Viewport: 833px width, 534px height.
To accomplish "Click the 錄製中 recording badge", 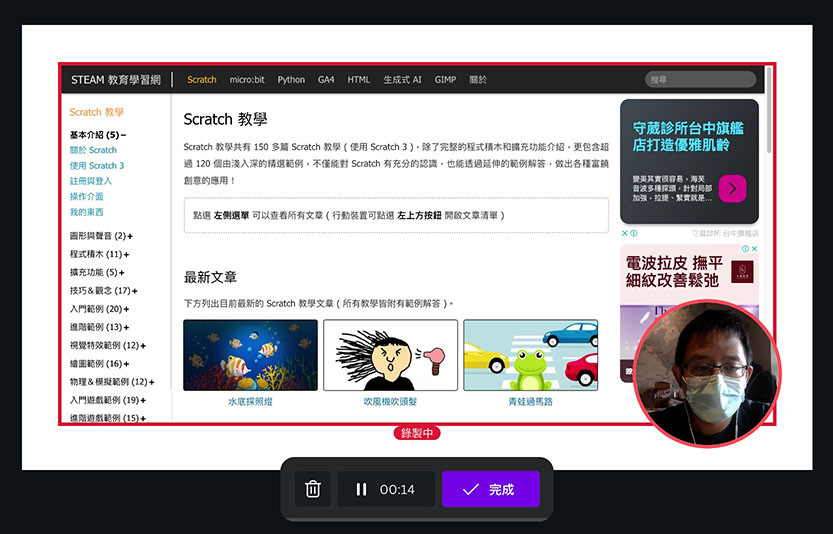I will pyautogui.click(x=417, y=433).
